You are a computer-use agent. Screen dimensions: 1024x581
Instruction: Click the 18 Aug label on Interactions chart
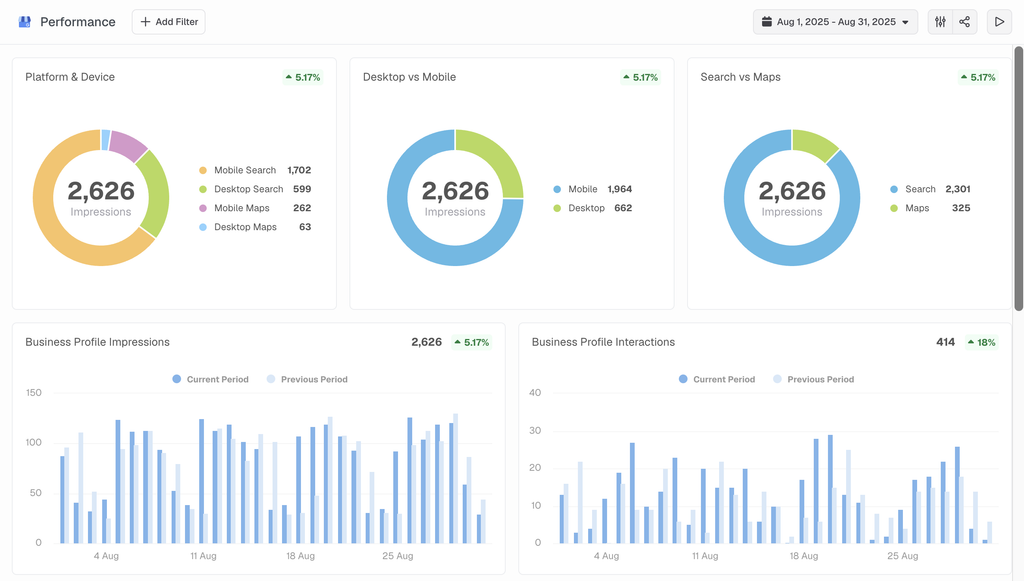point(803,556)
